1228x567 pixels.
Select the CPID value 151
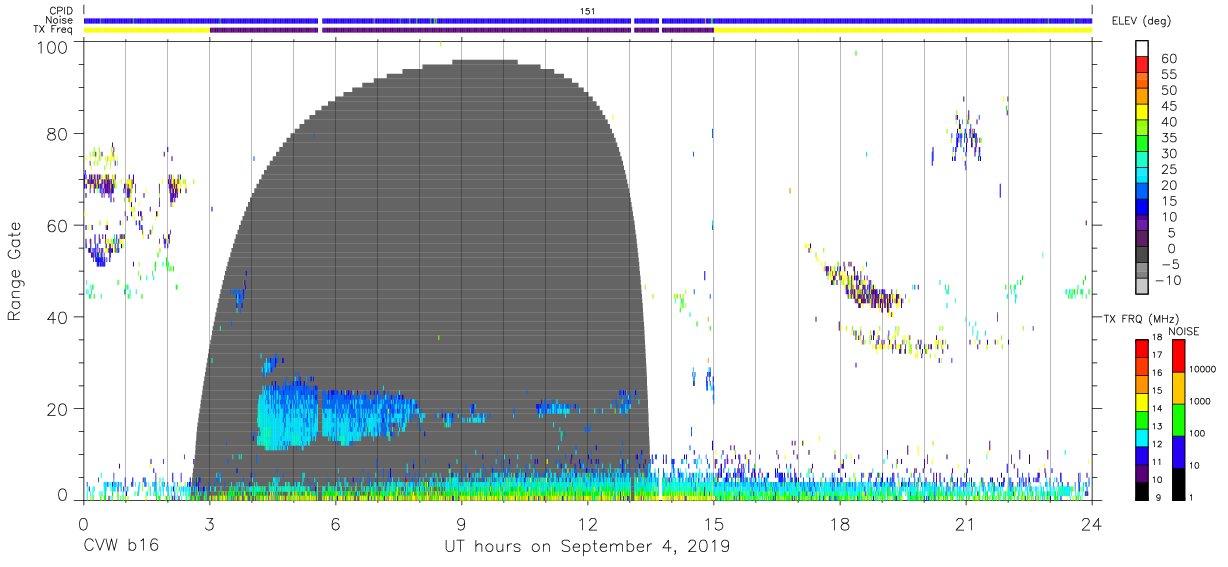[588, 10]
